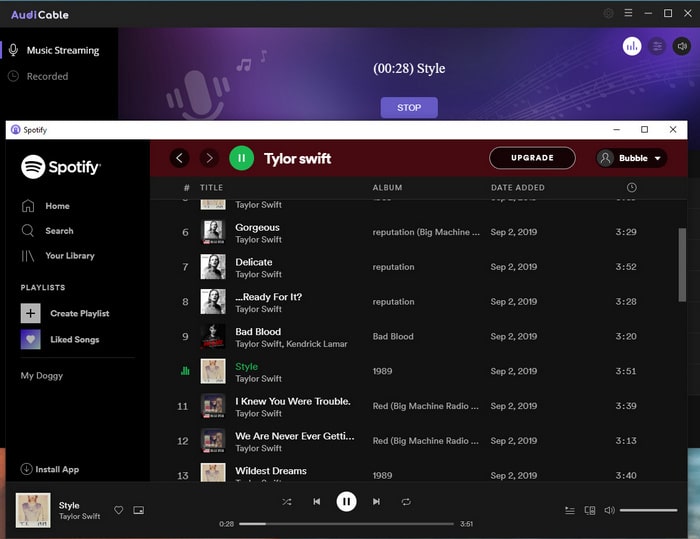700x539 pixels.
Task: Expand the Bubble user account dropdown
Action: (x=631, y=158)
